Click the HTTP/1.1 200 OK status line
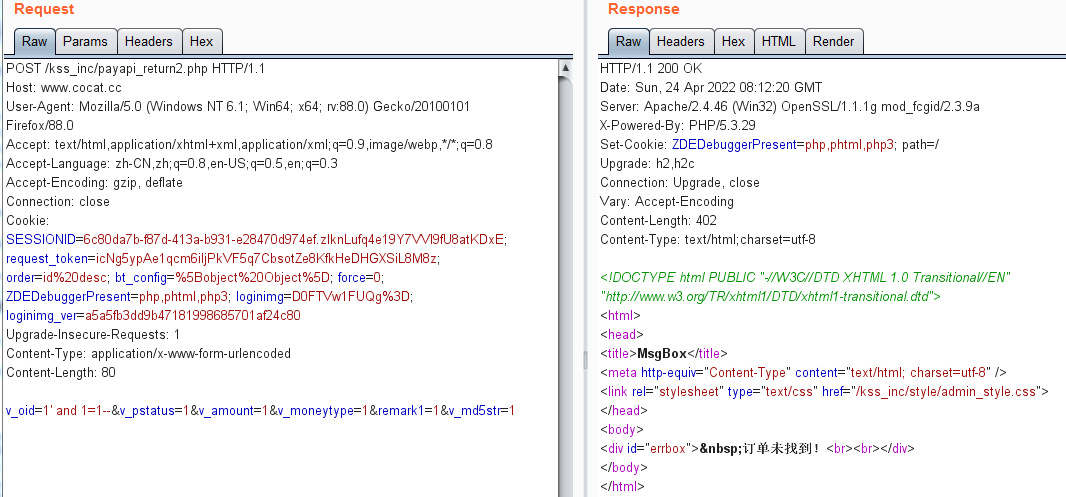 point(651,69)
